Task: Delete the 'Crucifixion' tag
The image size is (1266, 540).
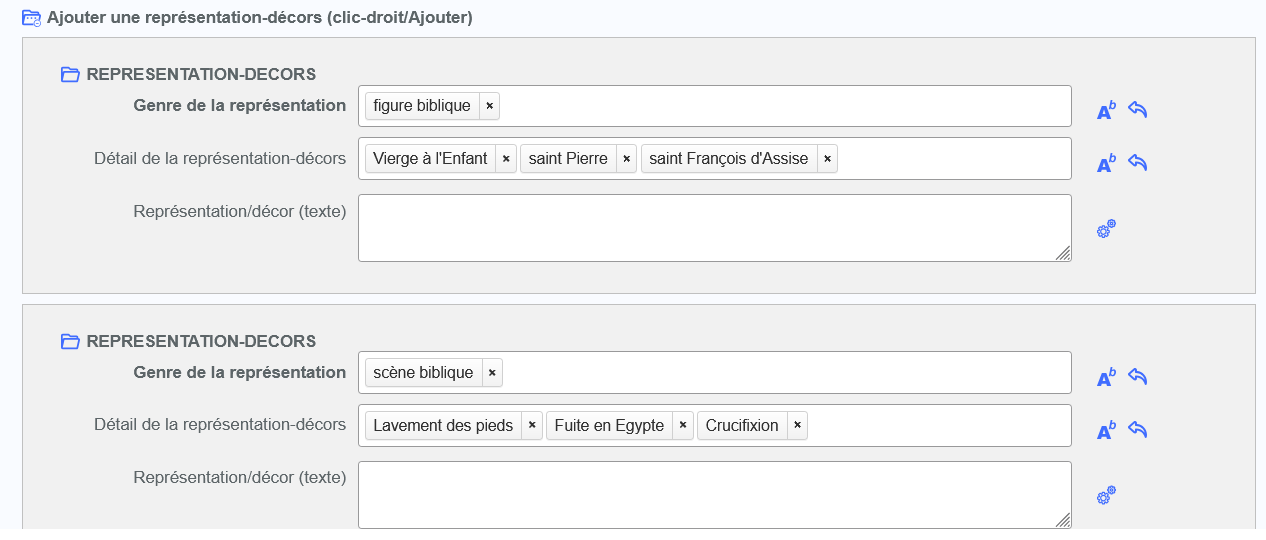Action: pyautogui.click(x=797, y=426)
